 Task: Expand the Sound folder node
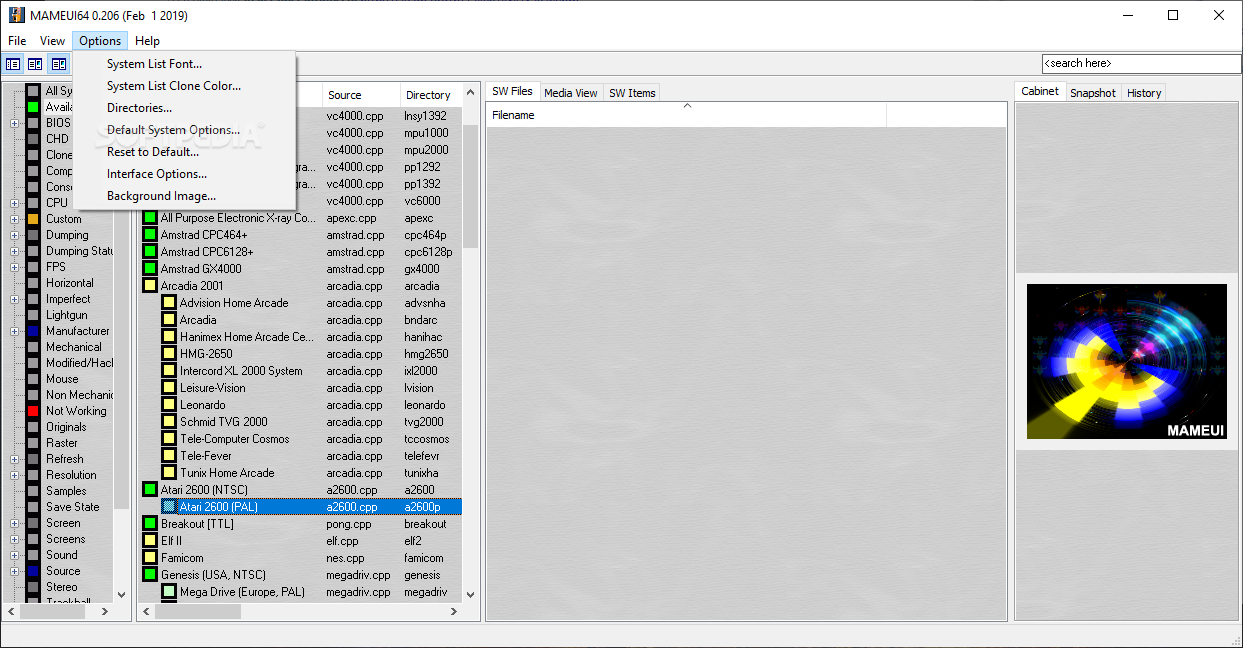pyautogui.click(x=14, y=555)
